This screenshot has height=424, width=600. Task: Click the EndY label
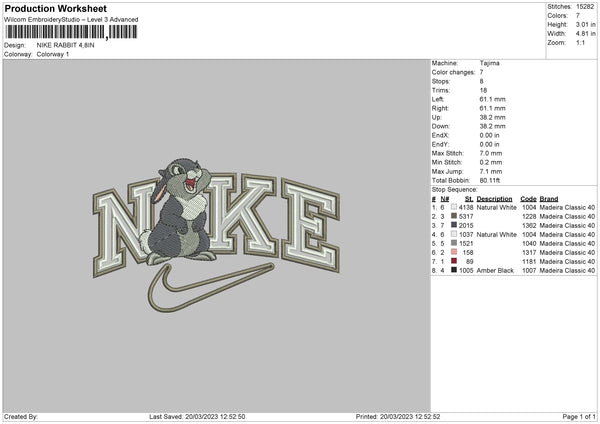[440, 145]
